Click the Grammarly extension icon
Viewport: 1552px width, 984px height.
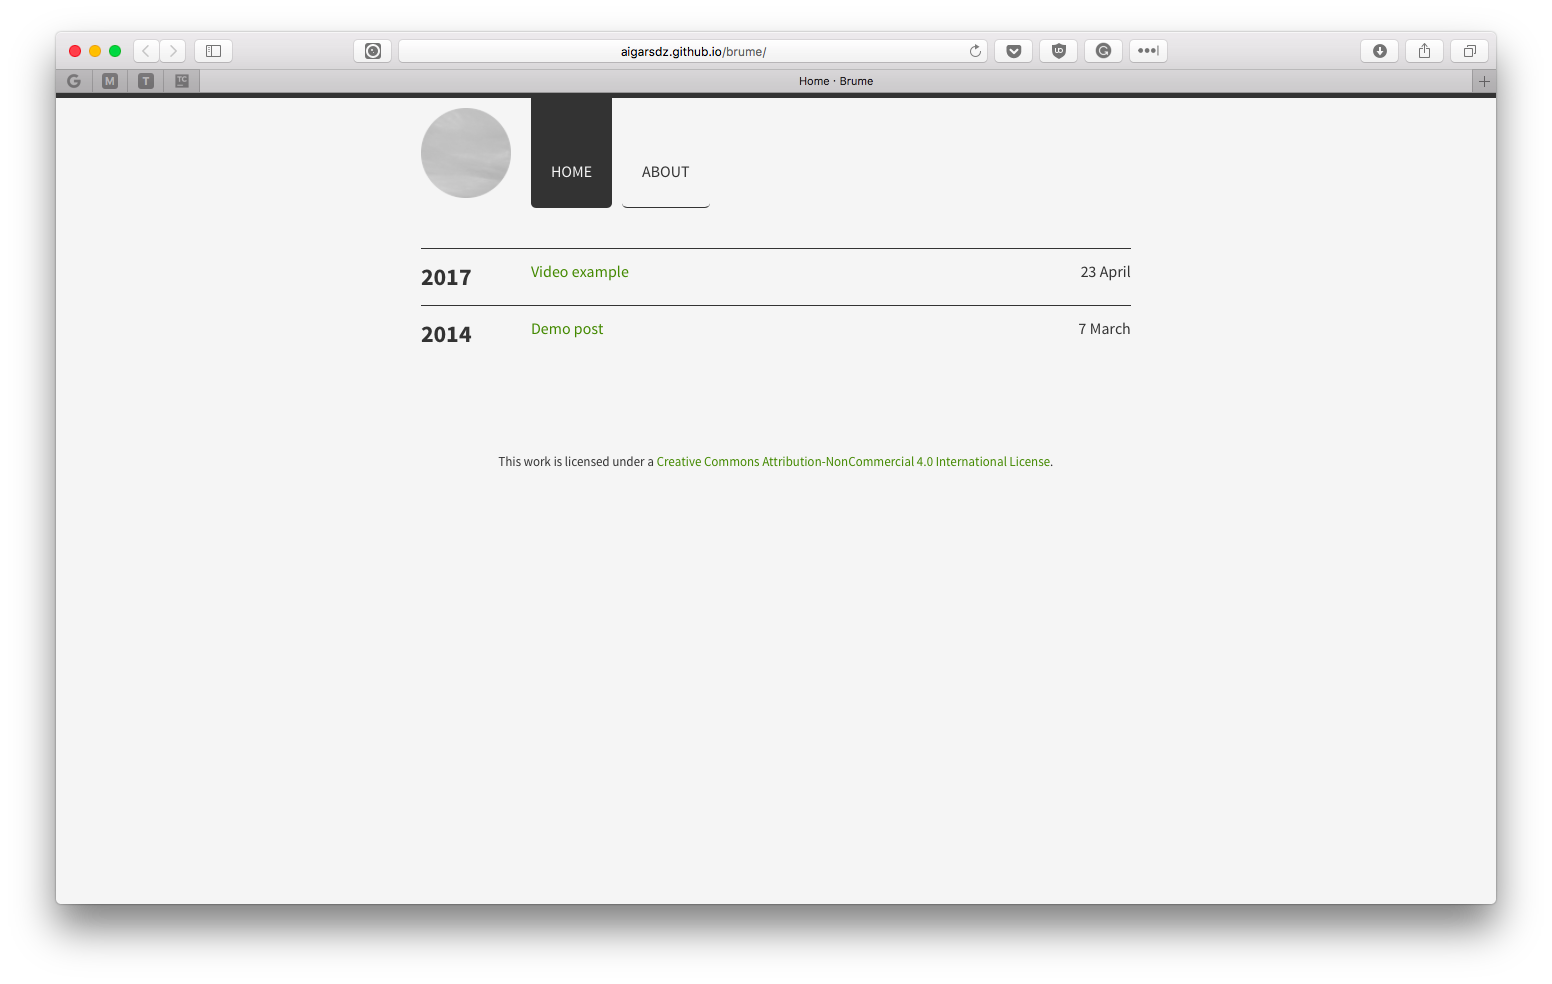coord(1103,51)
